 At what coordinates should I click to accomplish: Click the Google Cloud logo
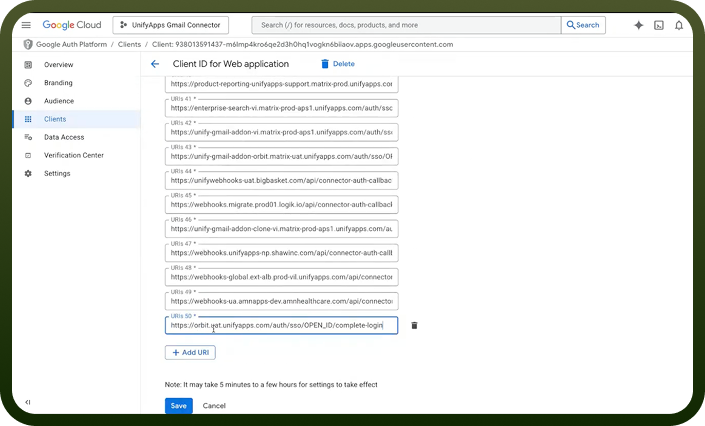click(x=72, y=25)
